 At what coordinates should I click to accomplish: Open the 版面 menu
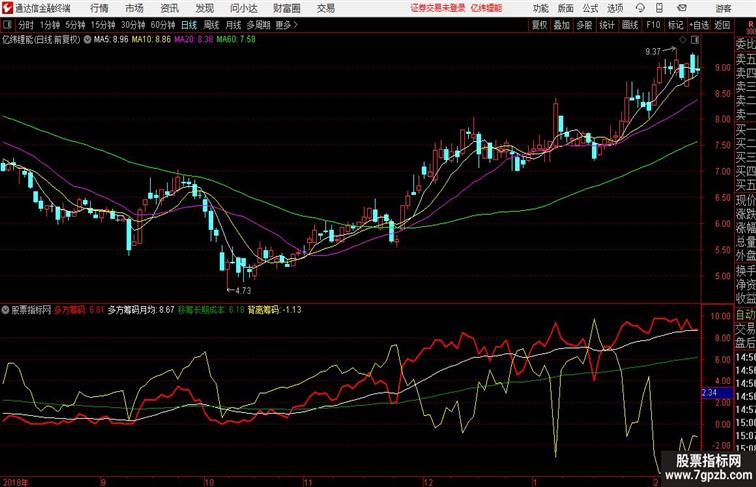[x=566, y=9]
